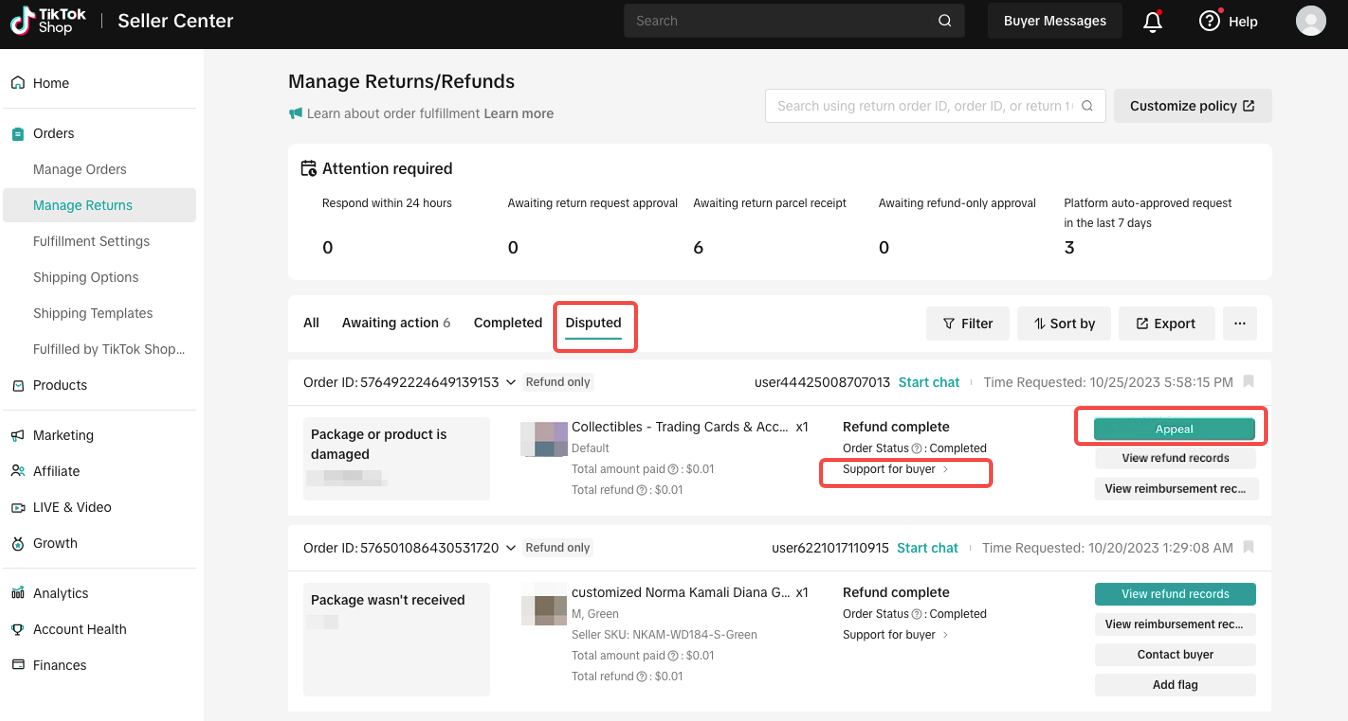Open the Help question mark icon
The width and height of the screenshot is (1348, 721).
1210,21
